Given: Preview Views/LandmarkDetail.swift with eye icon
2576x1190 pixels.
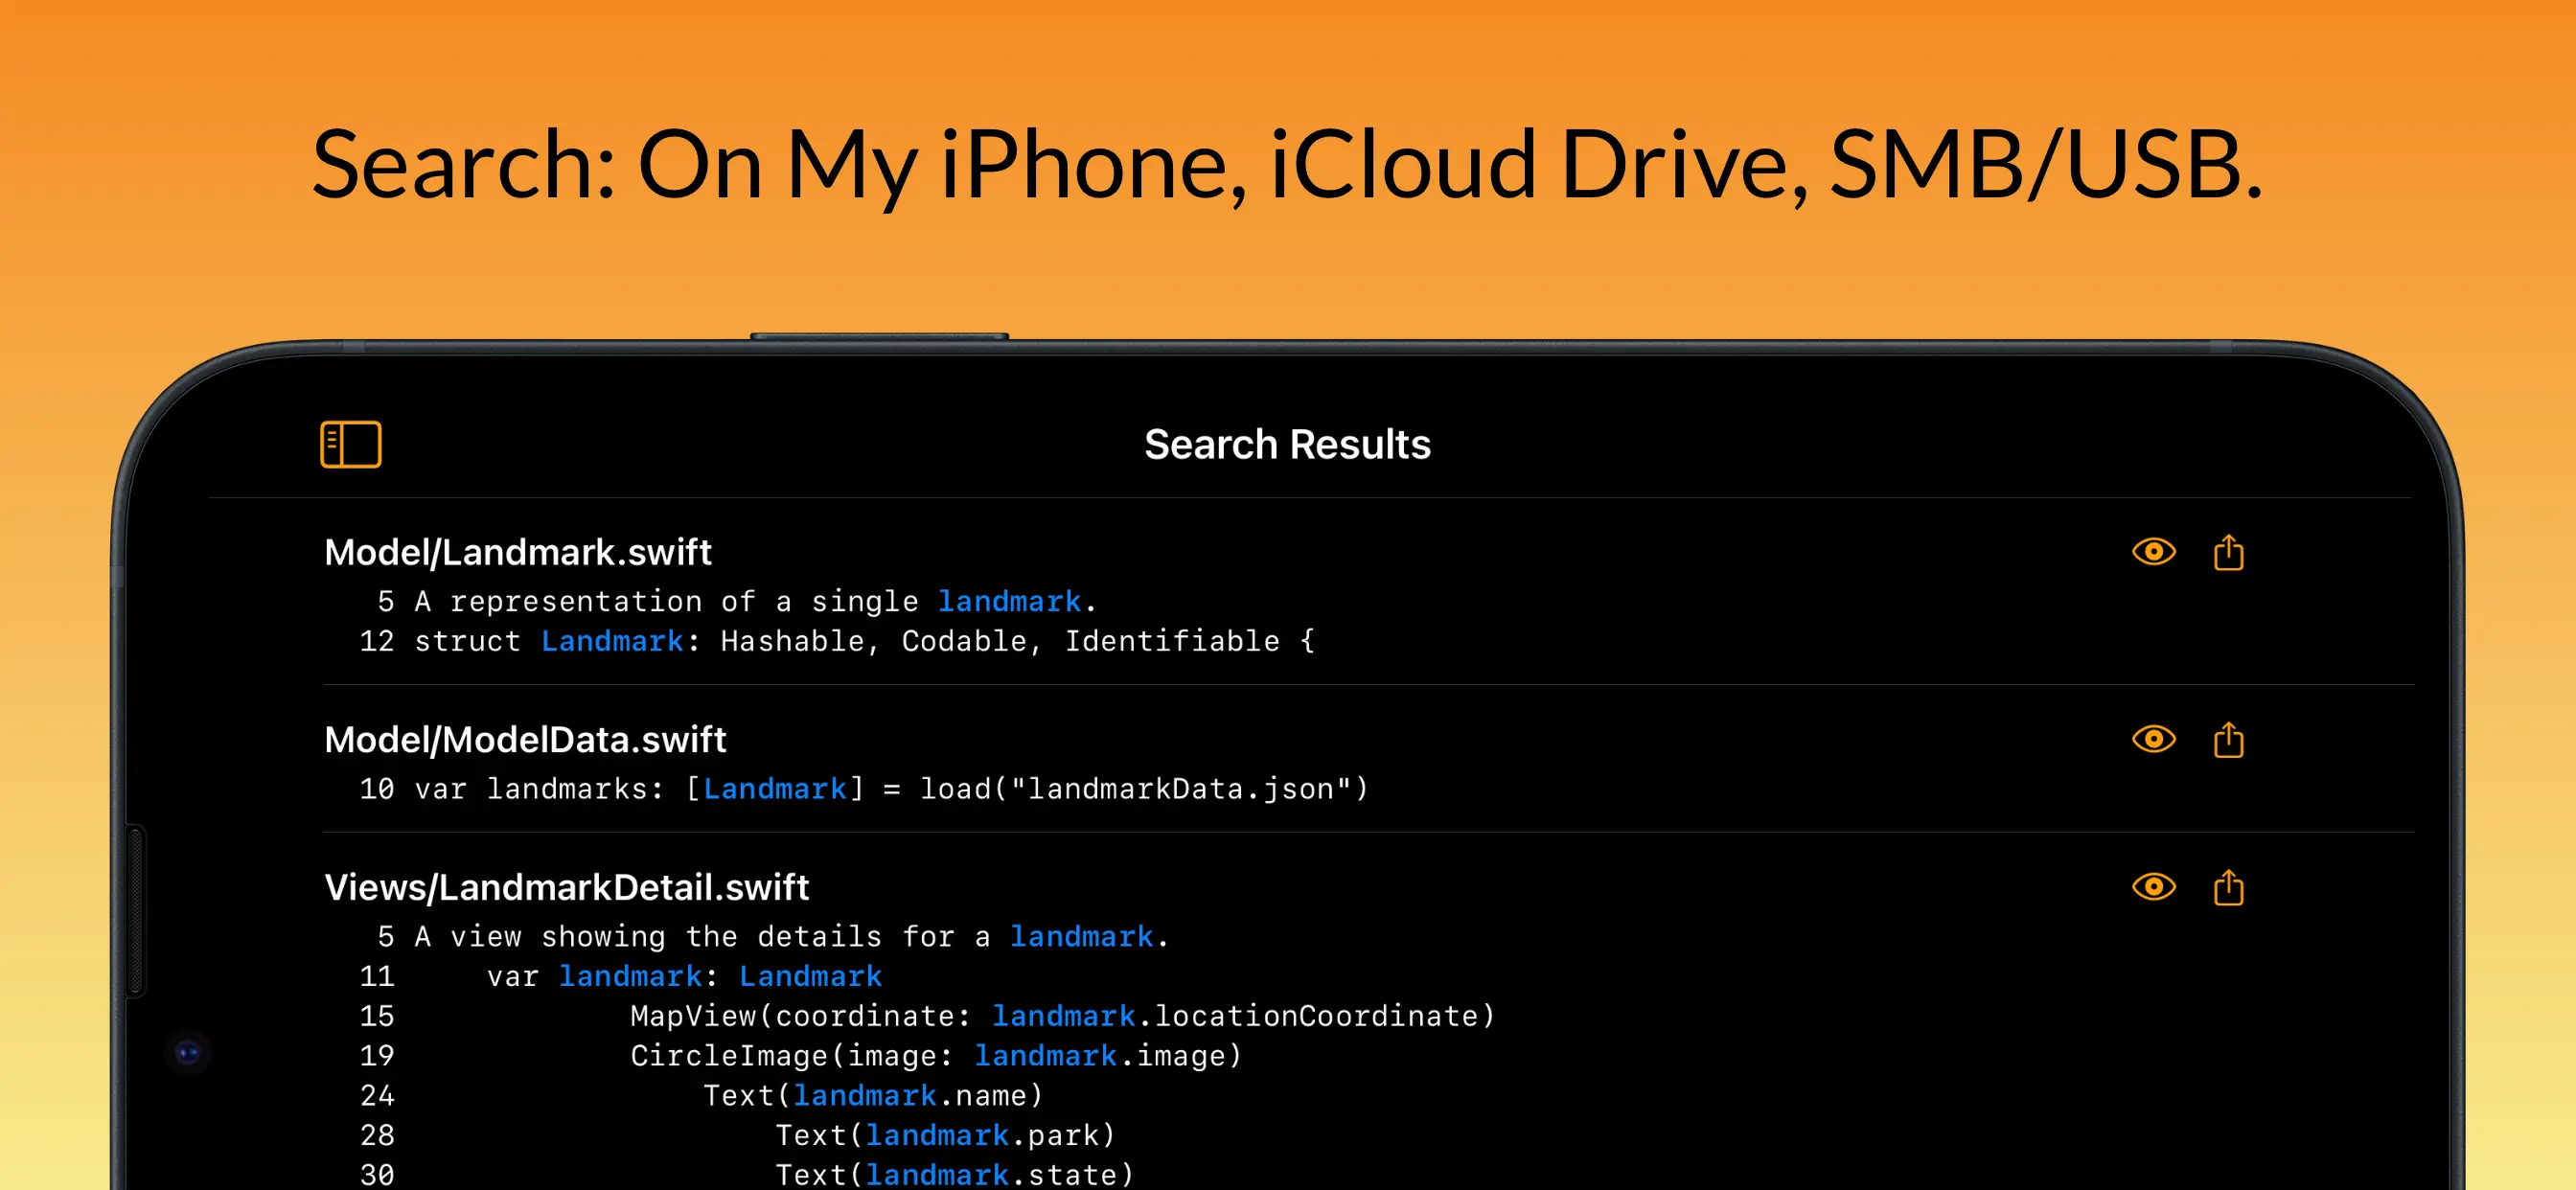Looking at the screenshot, I should [x=2153, y=887].
